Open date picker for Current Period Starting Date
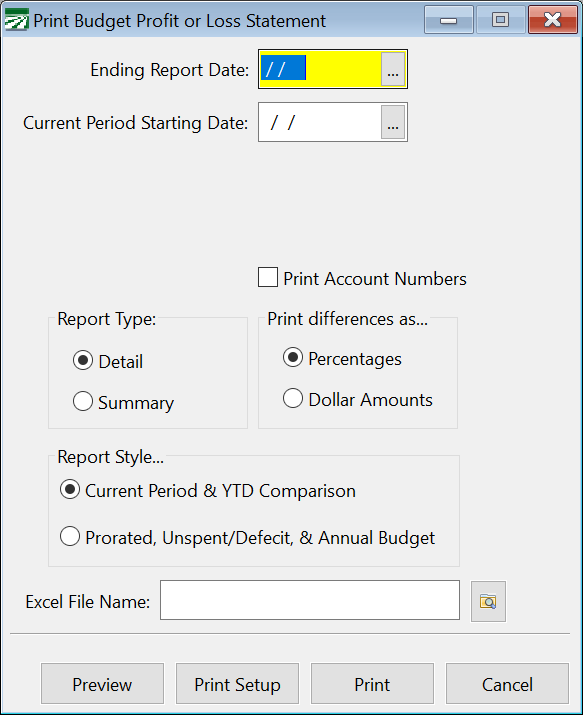The height and width of the screenshot is (715, 583). (393, 122)
